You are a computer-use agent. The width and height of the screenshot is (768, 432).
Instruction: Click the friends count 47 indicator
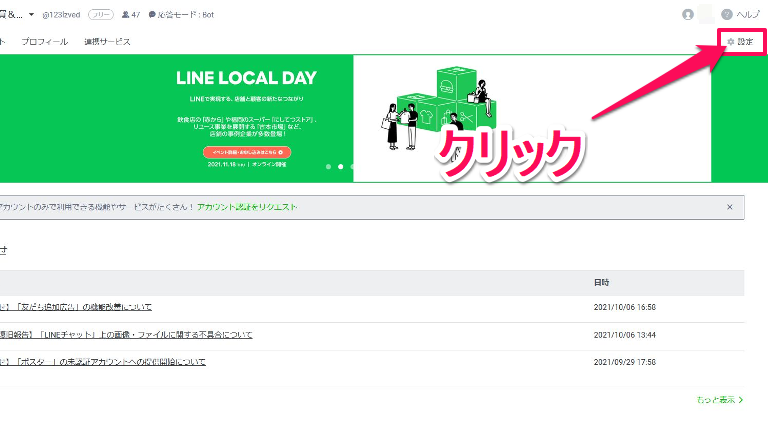pyautogui.click(x=131, y=15)
